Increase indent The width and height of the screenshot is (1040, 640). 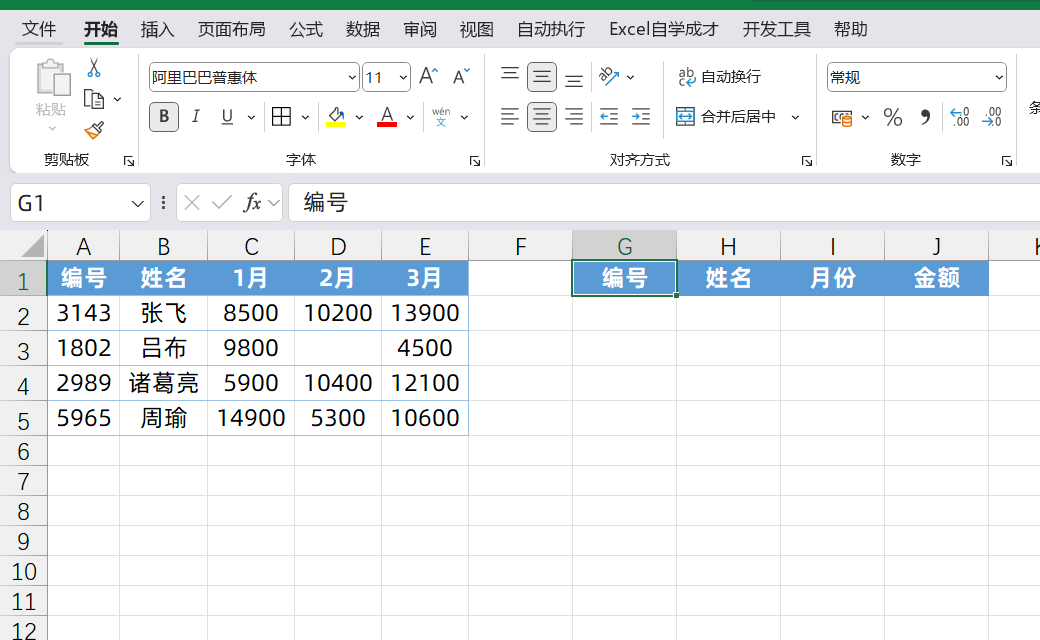click(641, 117)
